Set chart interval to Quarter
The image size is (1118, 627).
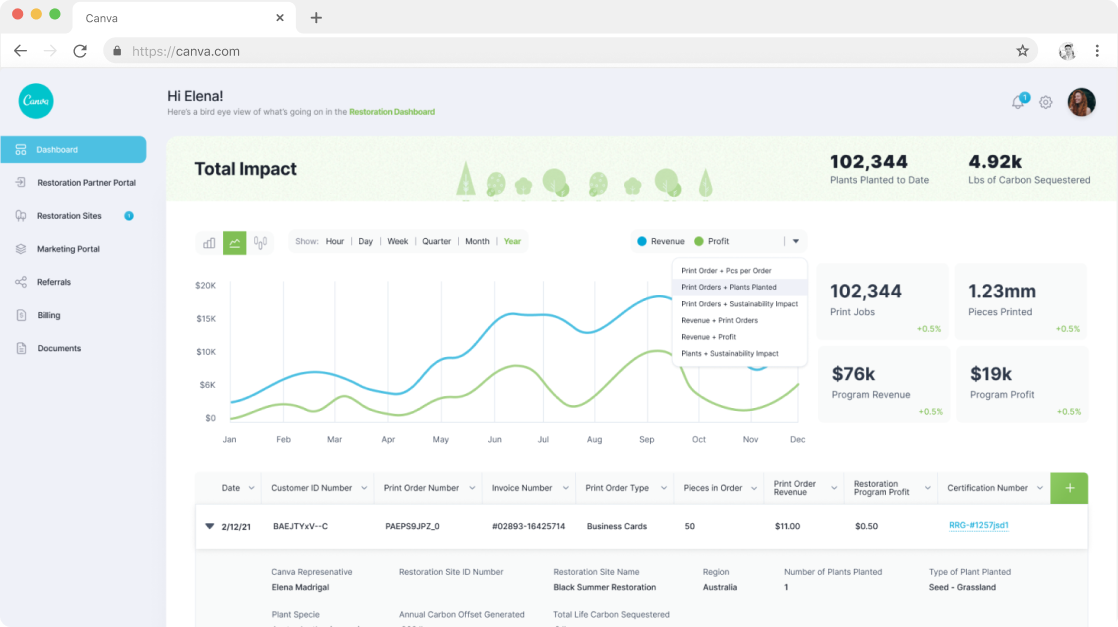click(436, 242)
